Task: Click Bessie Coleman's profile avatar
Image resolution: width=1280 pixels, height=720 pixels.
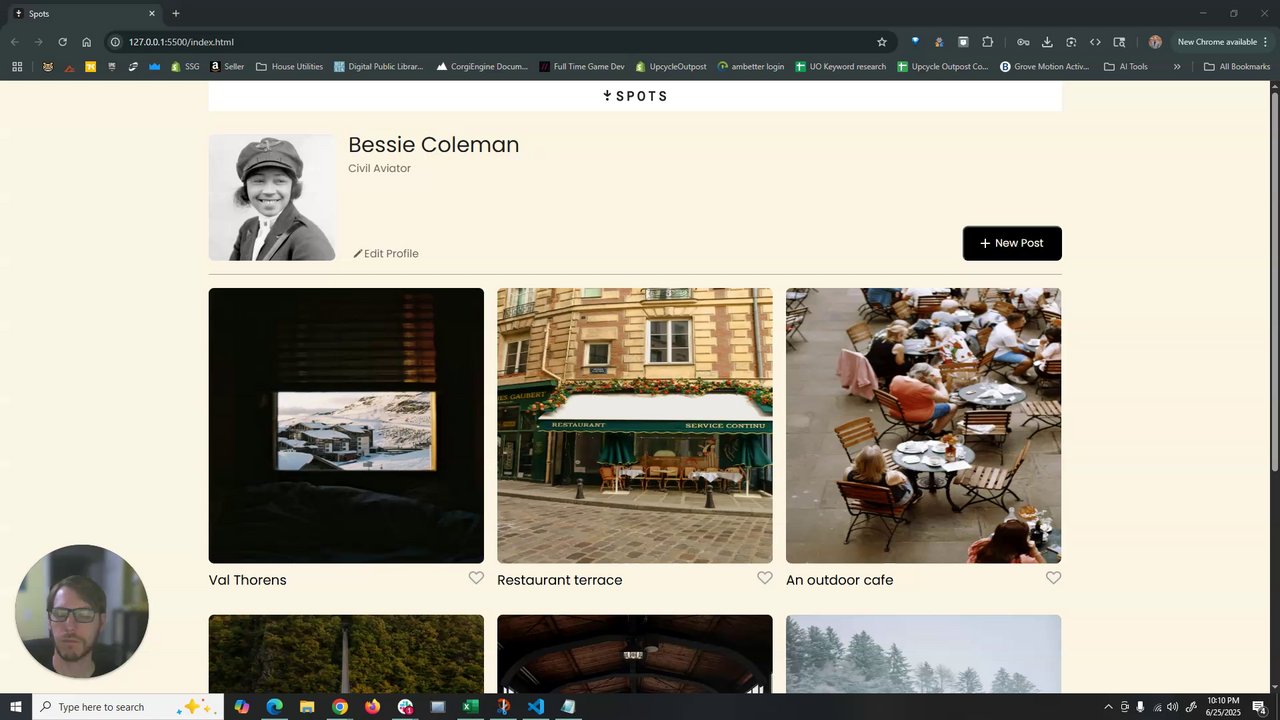Action: click(x=272, y=197)
